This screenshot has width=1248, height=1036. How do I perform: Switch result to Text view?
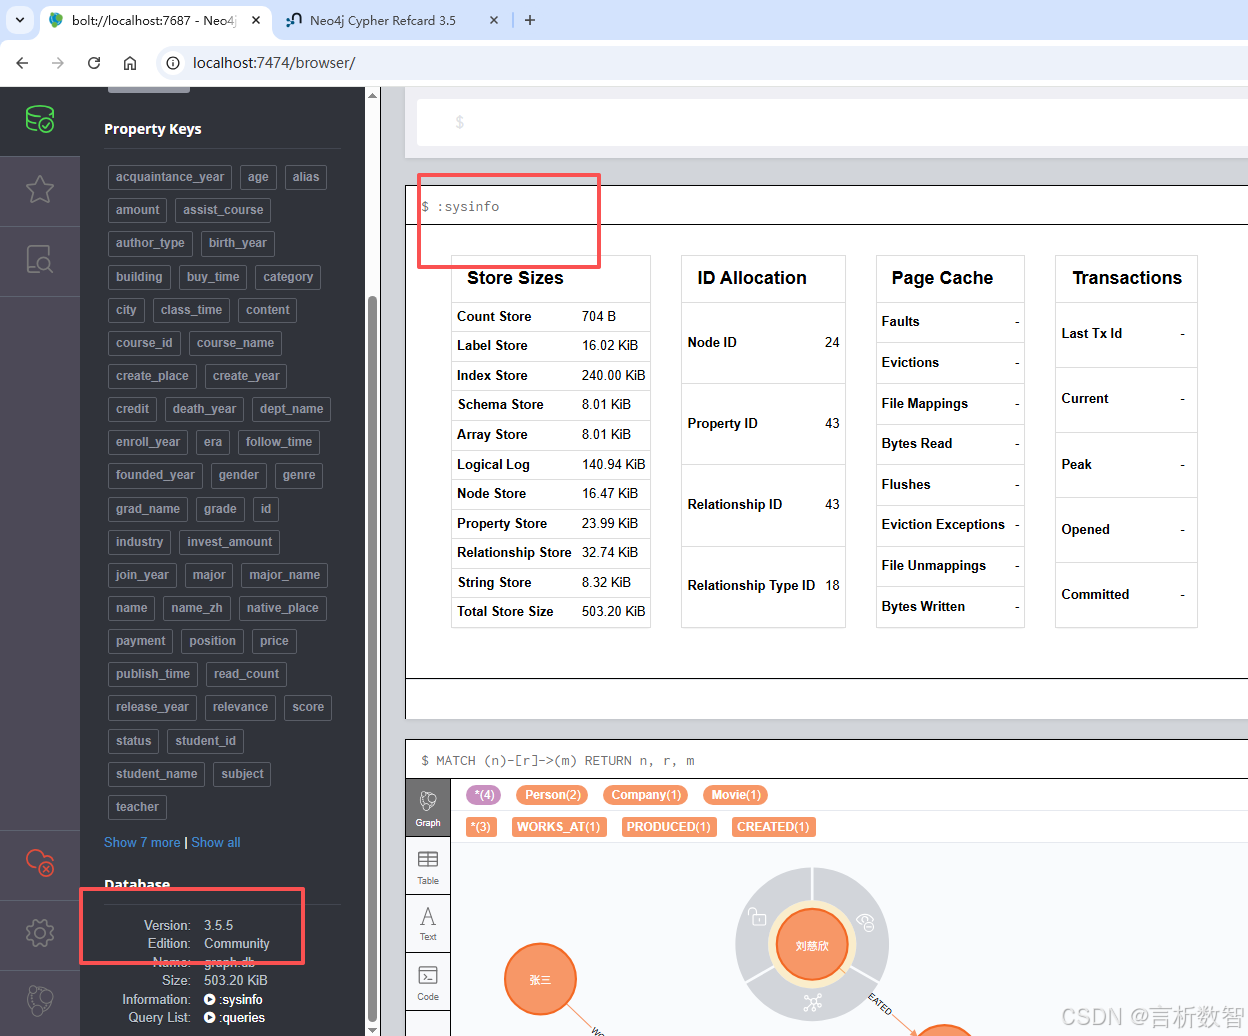click(428, 923)
